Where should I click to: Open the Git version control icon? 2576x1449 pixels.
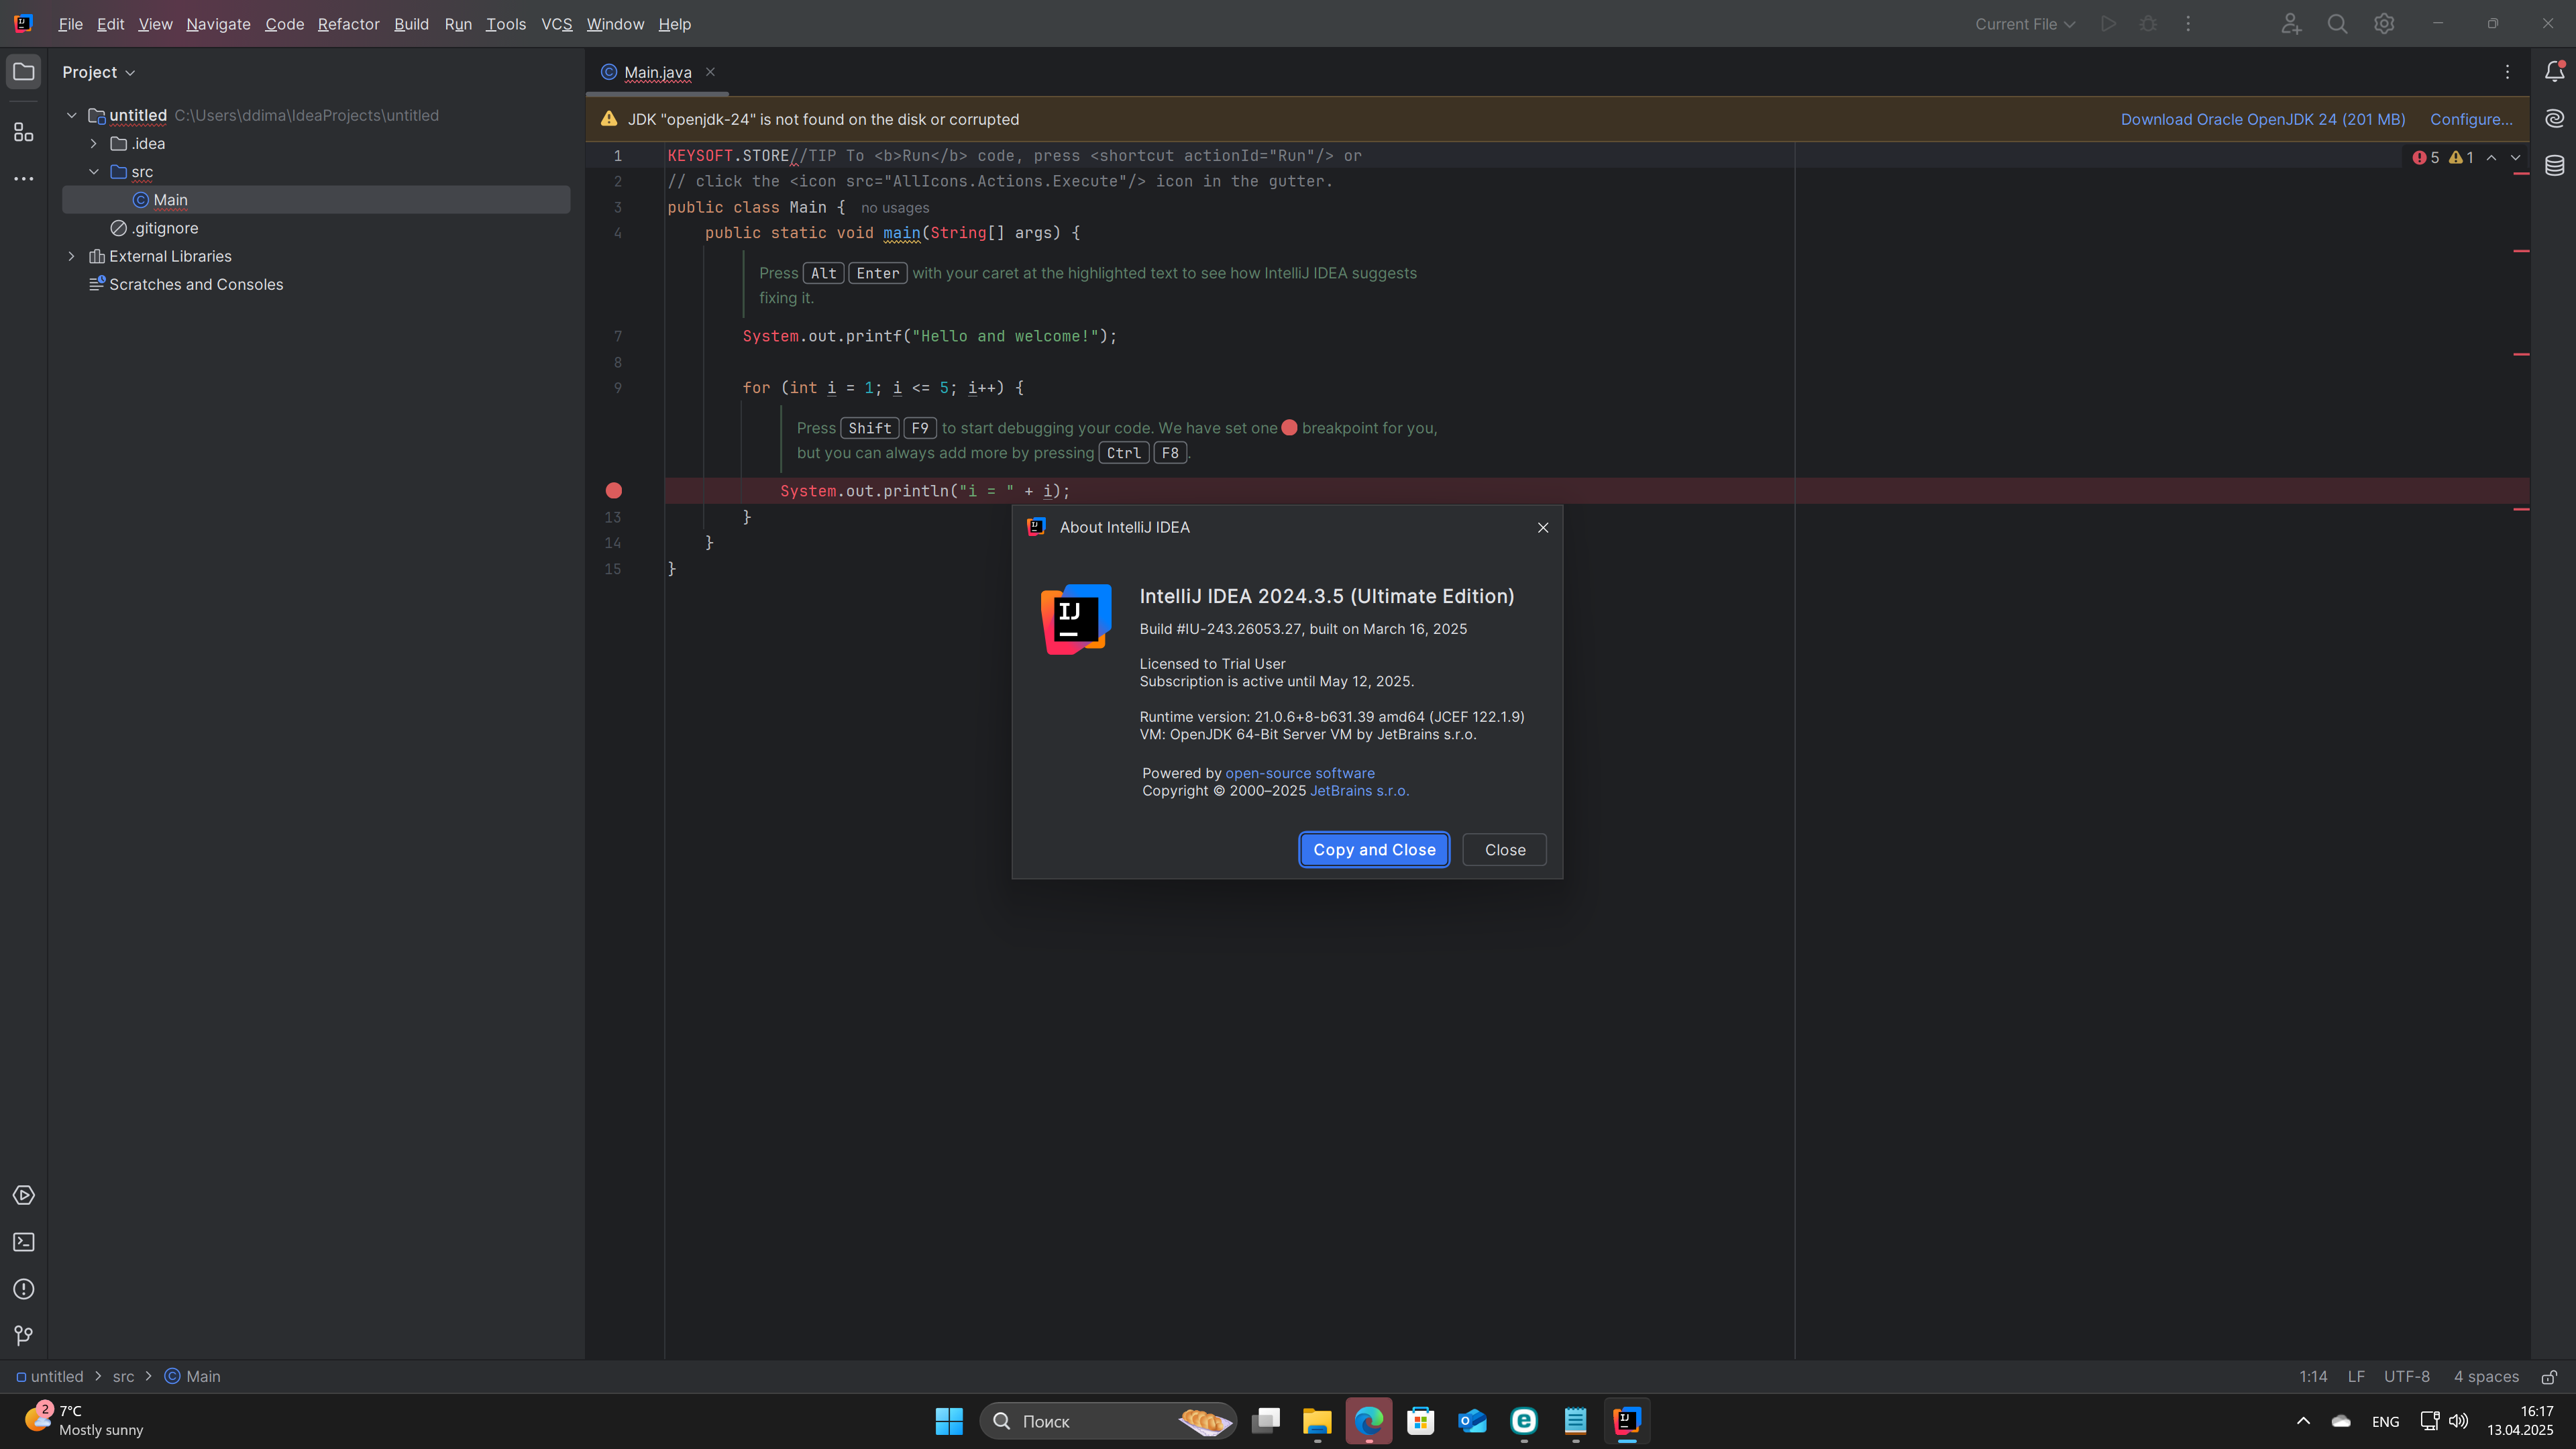(23, 1336)
